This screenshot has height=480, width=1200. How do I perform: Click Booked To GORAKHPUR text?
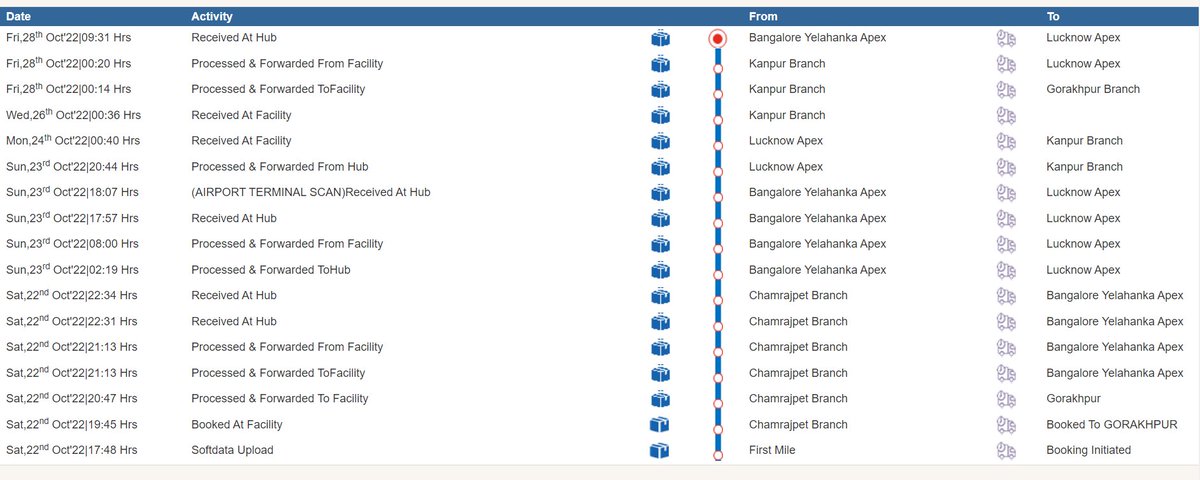coord(1111,425)
